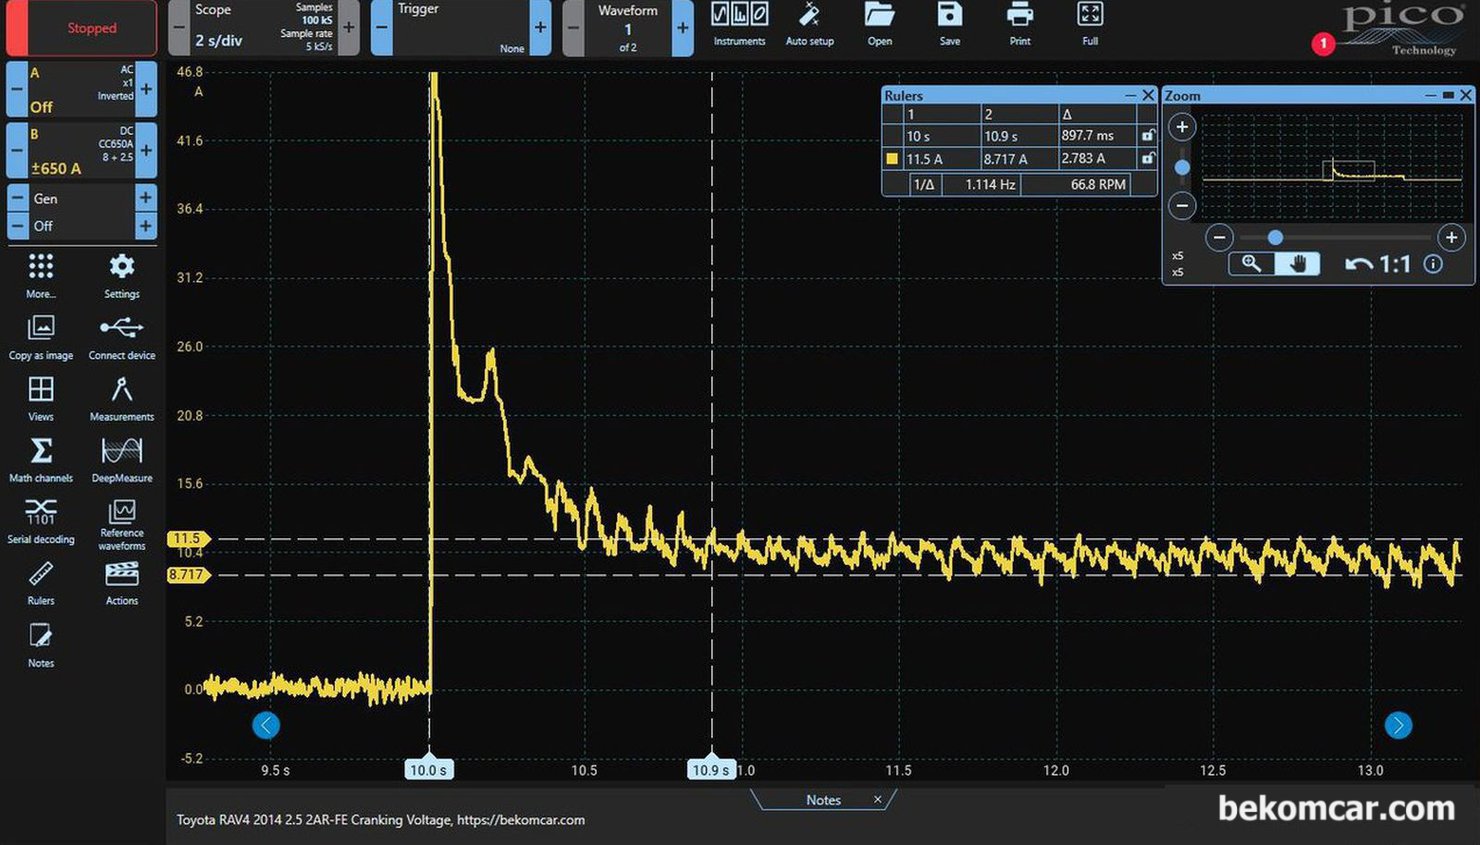This screenshot has height=845, width=1480.
Task: Select the 8.717 amplitude ruler handle
Action: point(187,575)
